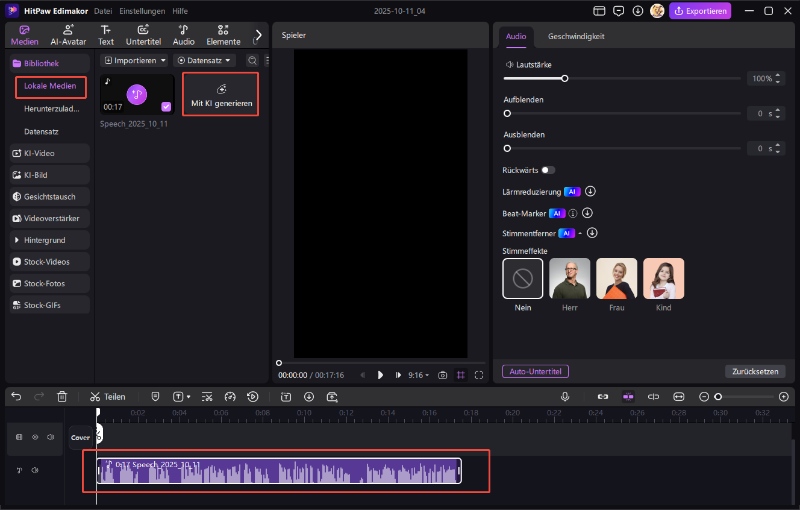Play the video preview
Viewport: 800px width, 510px height.
[x=380, y=375]
